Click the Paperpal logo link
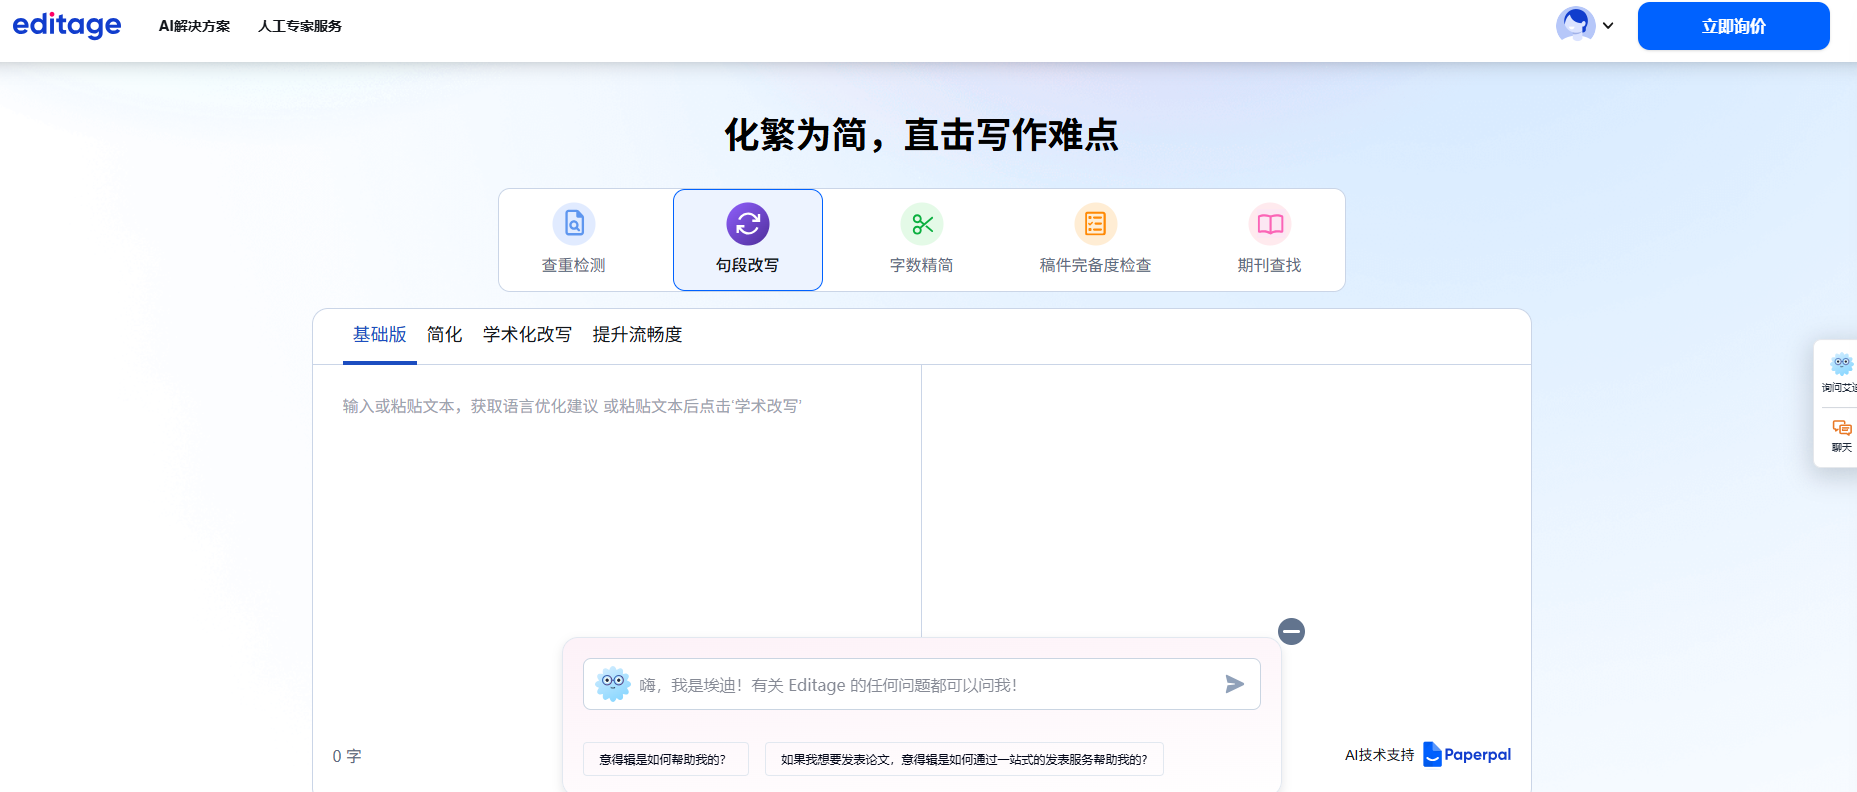The height and width of the screenshot is (792, 1857). [1467, 755]
